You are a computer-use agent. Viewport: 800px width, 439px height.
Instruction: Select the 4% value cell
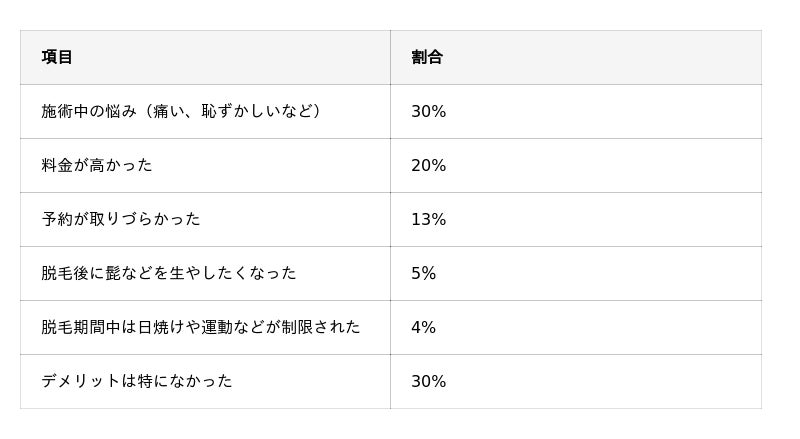[423, 327]
